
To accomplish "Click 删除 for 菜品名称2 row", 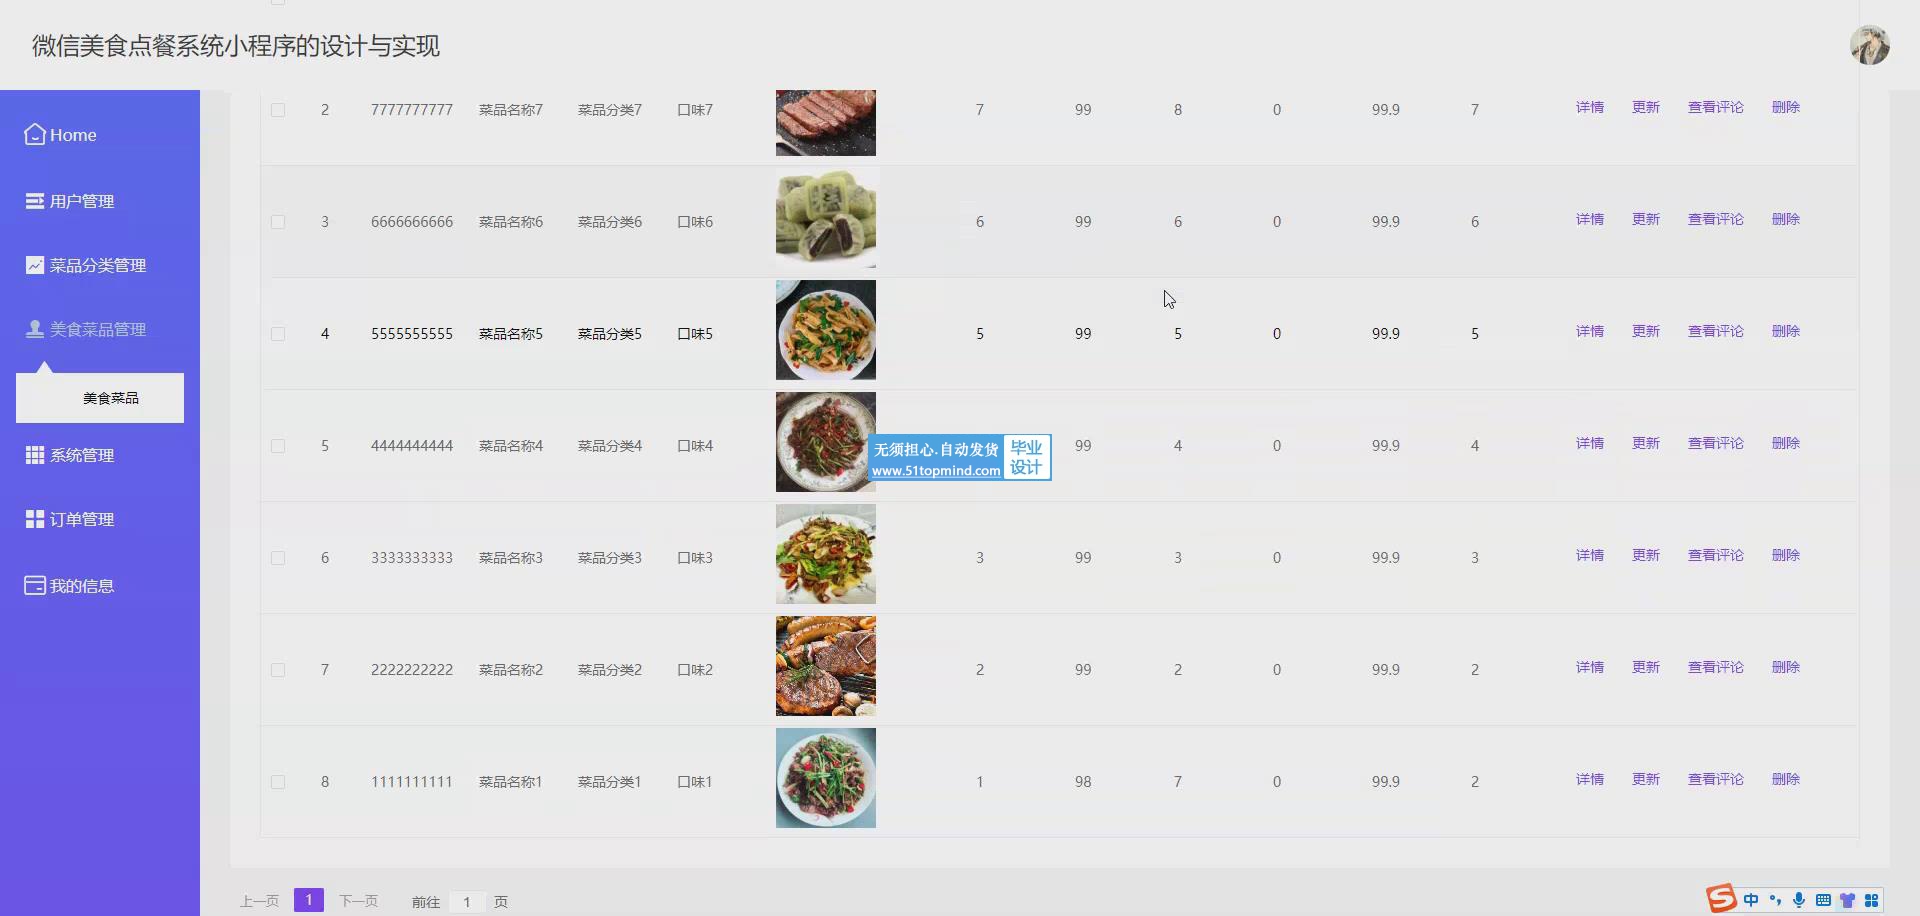I will tap(1785, 667).
